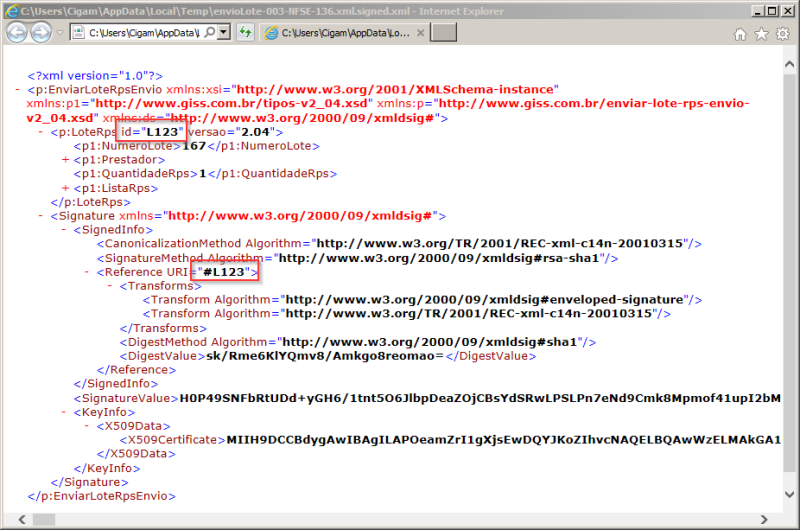Click the closing /SignedInfo tag

click(116, 384)
